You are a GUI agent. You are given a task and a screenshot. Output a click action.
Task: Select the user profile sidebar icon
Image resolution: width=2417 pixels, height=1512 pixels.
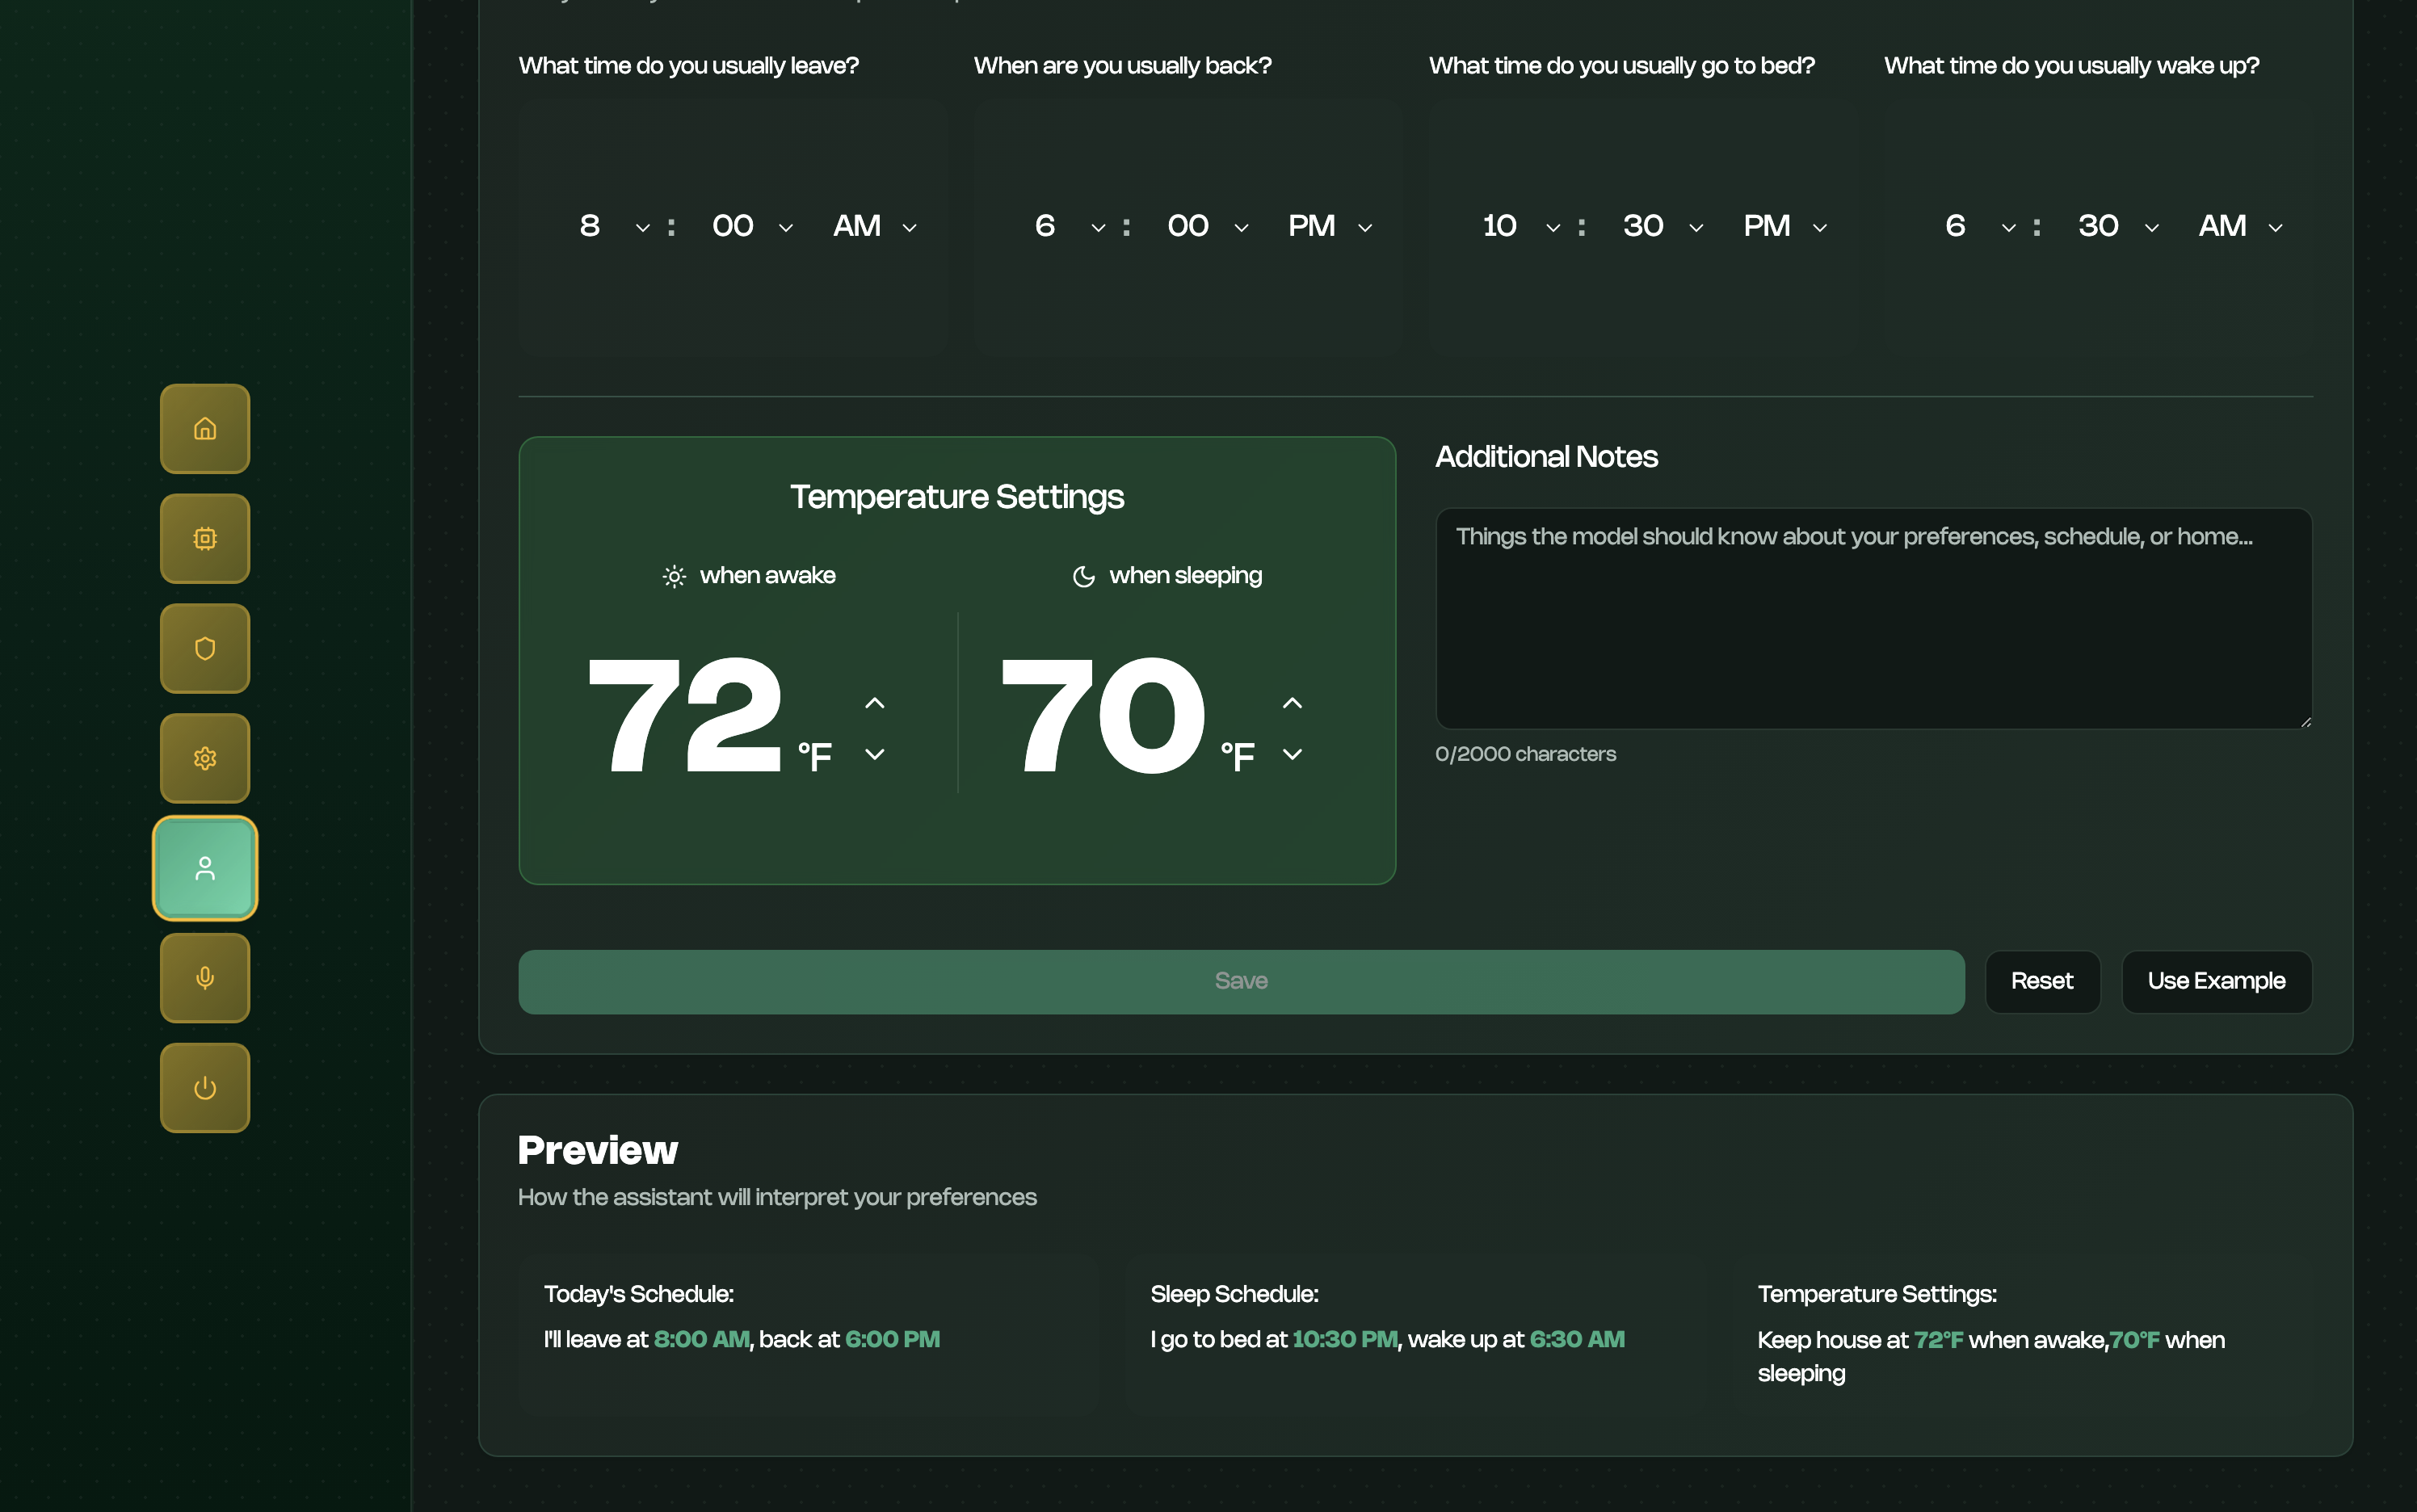(x=205, y=868)
